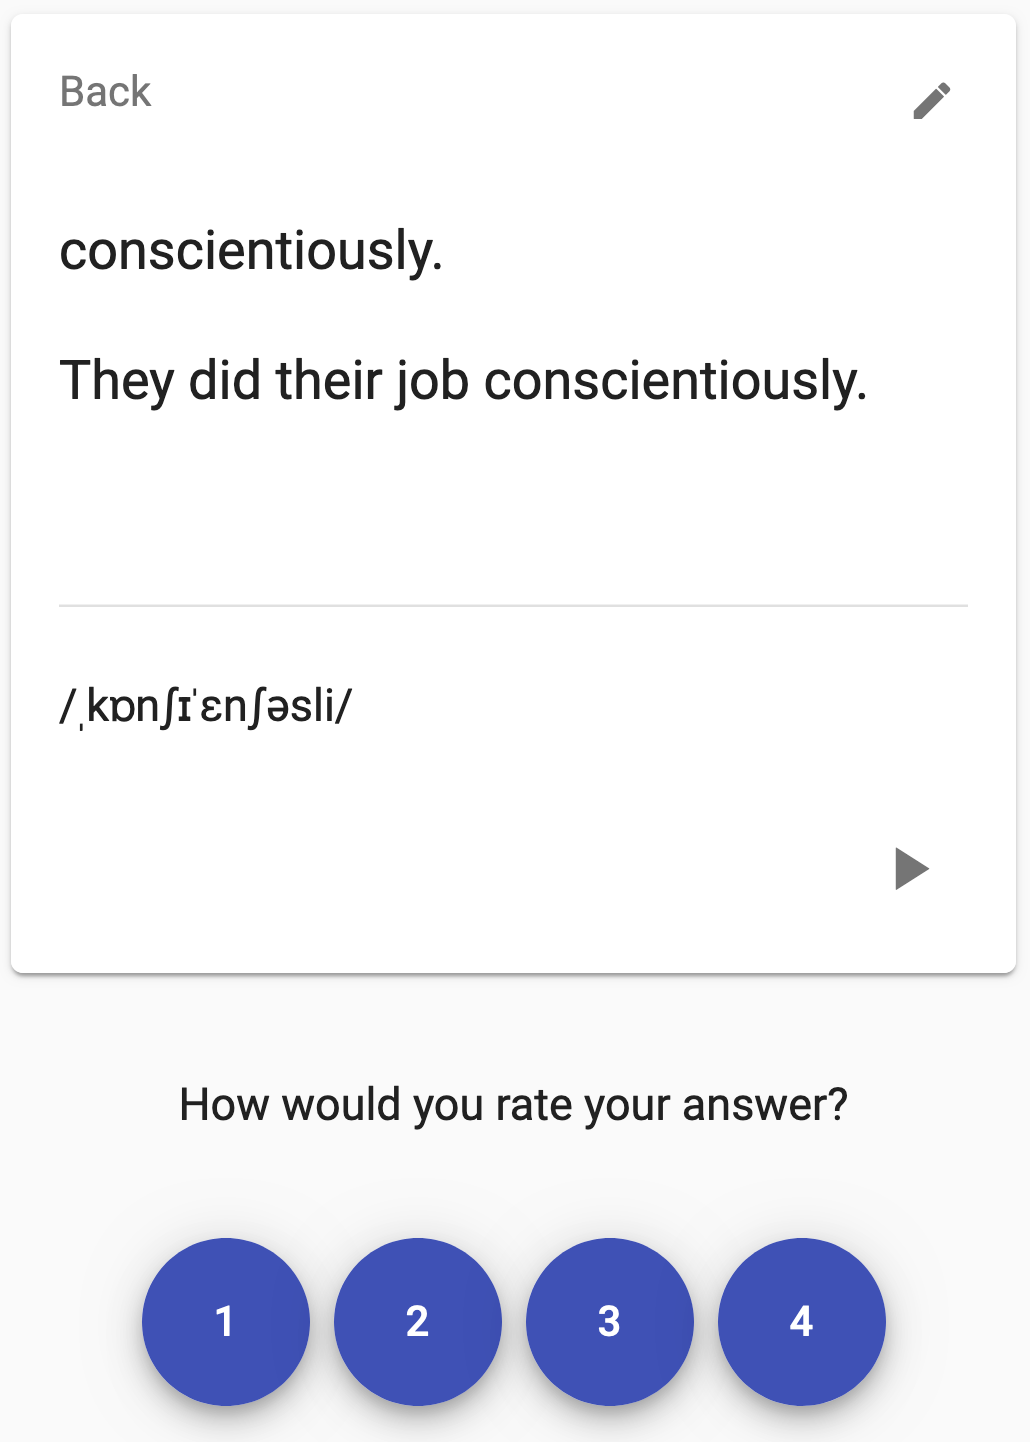1030x1442 pixels.
Task: Click the horizontal divider line on the card
Action: [513, 605]
